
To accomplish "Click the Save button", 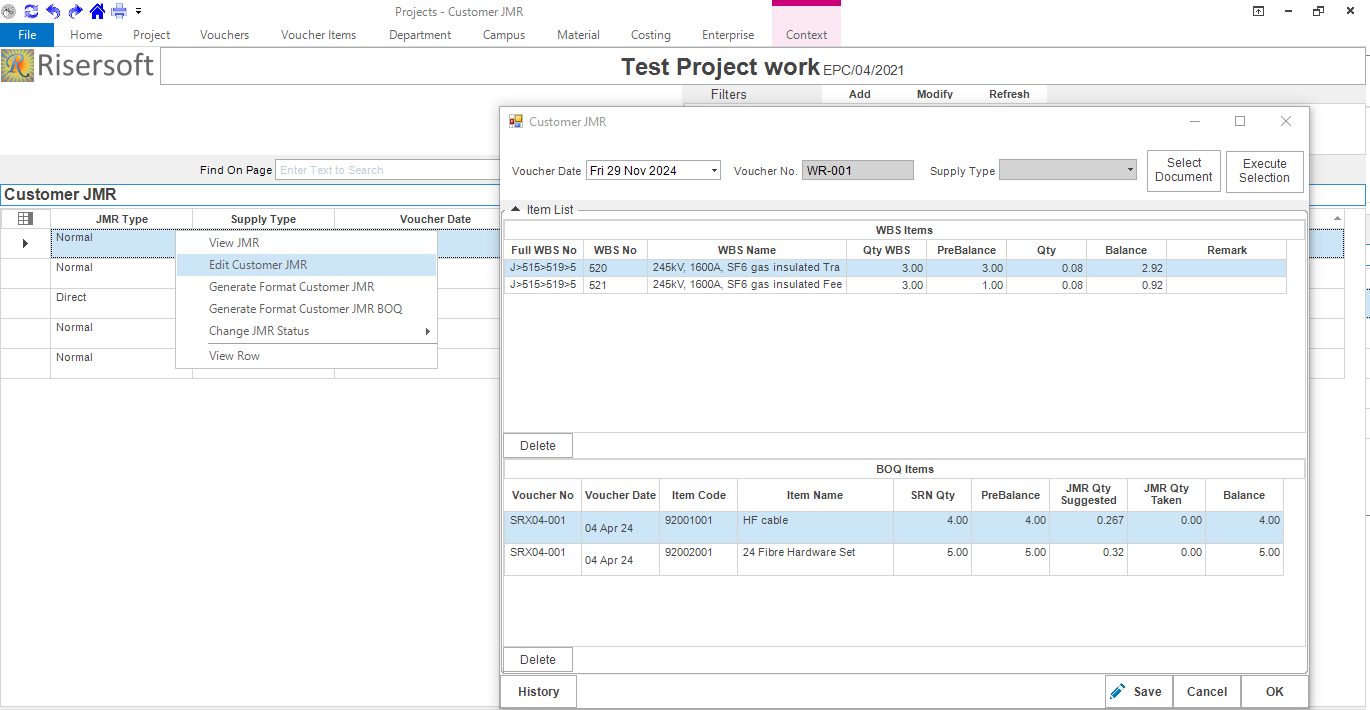I will tap(1136, 691).
